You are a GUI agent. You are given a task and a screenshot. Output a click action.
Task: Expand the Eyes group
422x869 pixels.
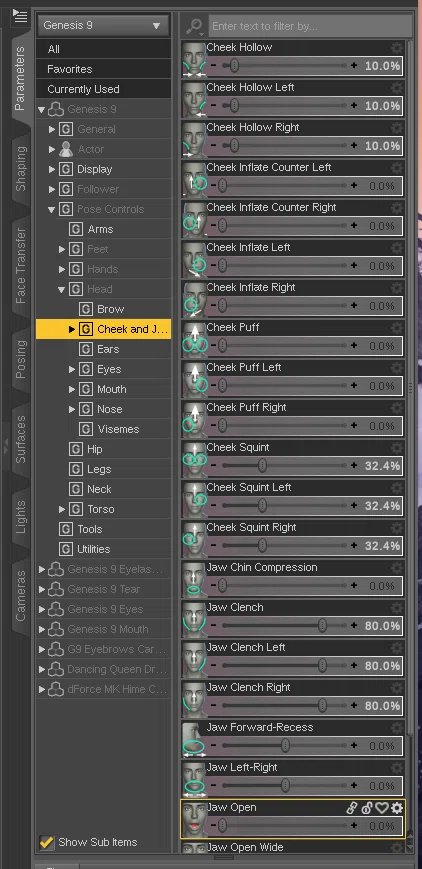tap(72, 369)
